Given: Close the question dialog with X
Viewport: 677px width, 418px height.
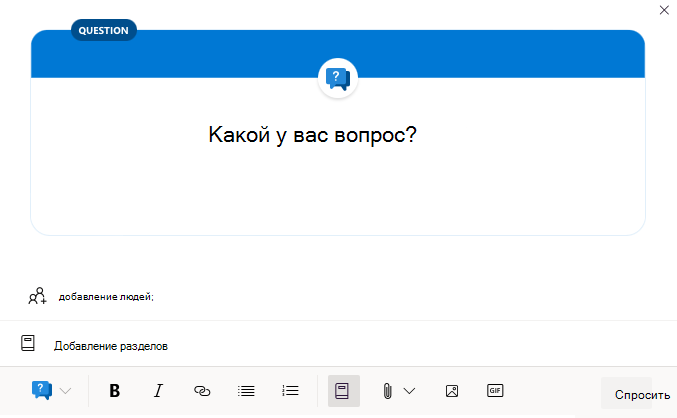Looking at the screenshot, I should (x=664, y=10).
